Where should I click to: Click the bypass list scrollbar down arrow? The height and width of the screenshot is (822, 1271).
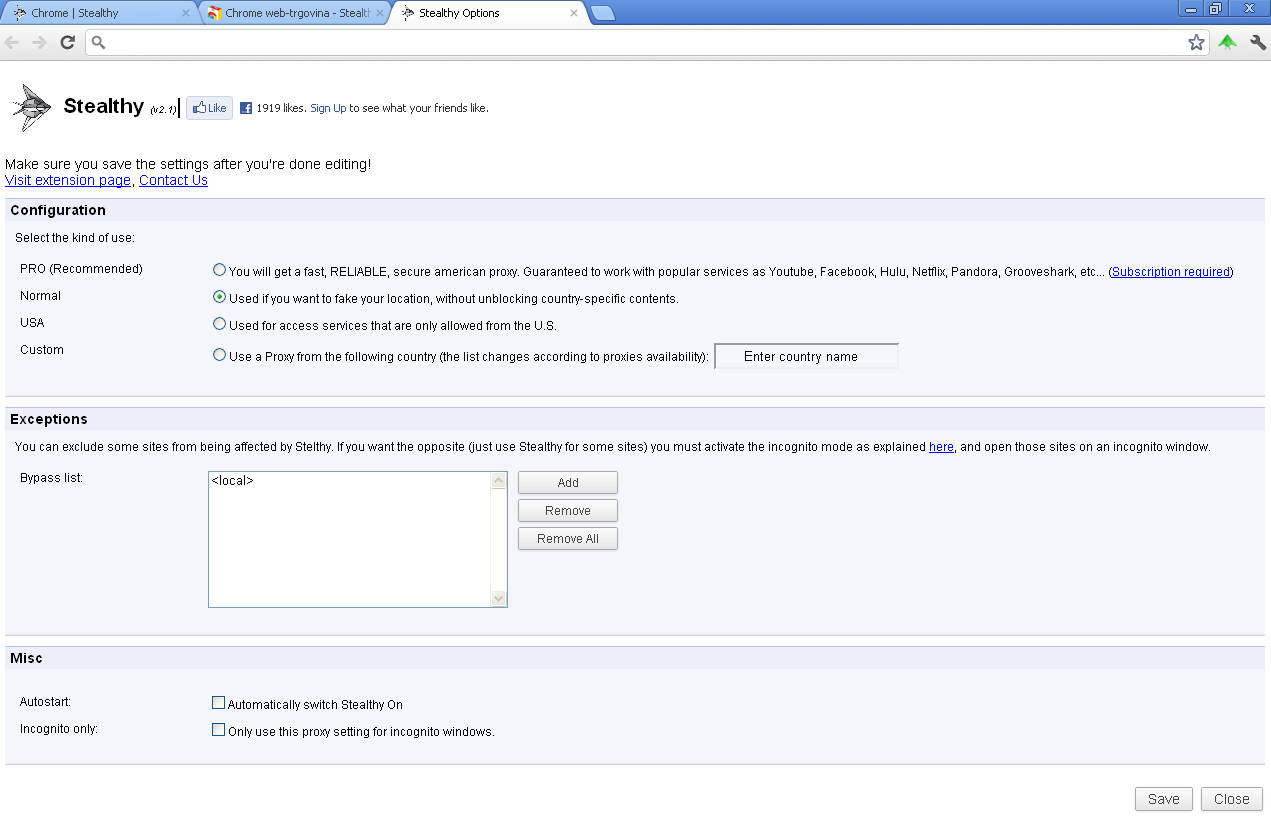pos(499,598)
